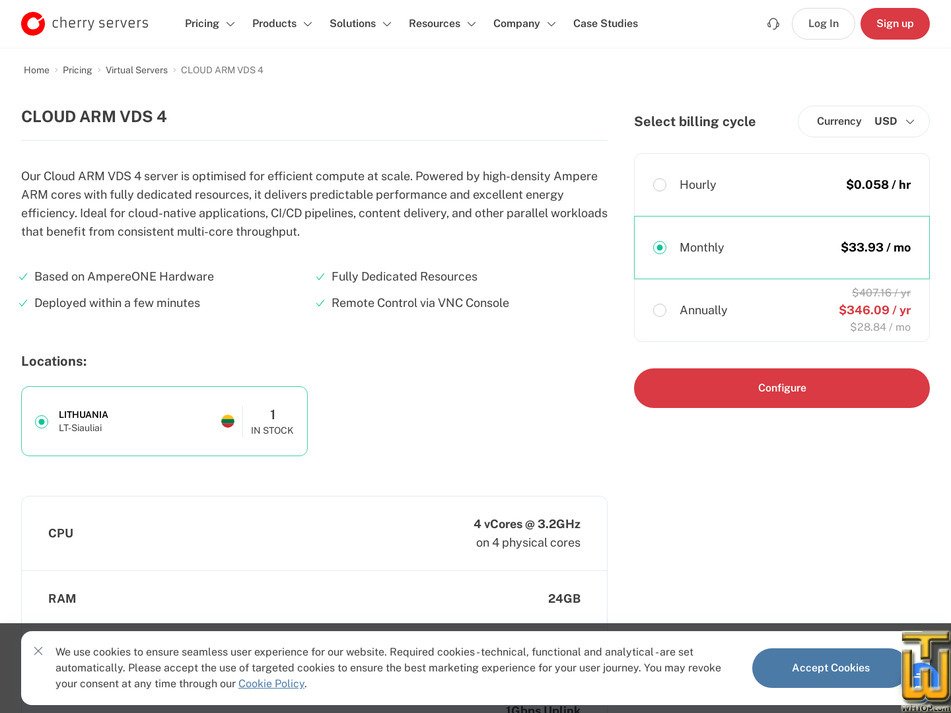This screenshot has height=713, width=951.
Task: Click the RAM row label
Action: pyautogui.click(x=62, y=598)
